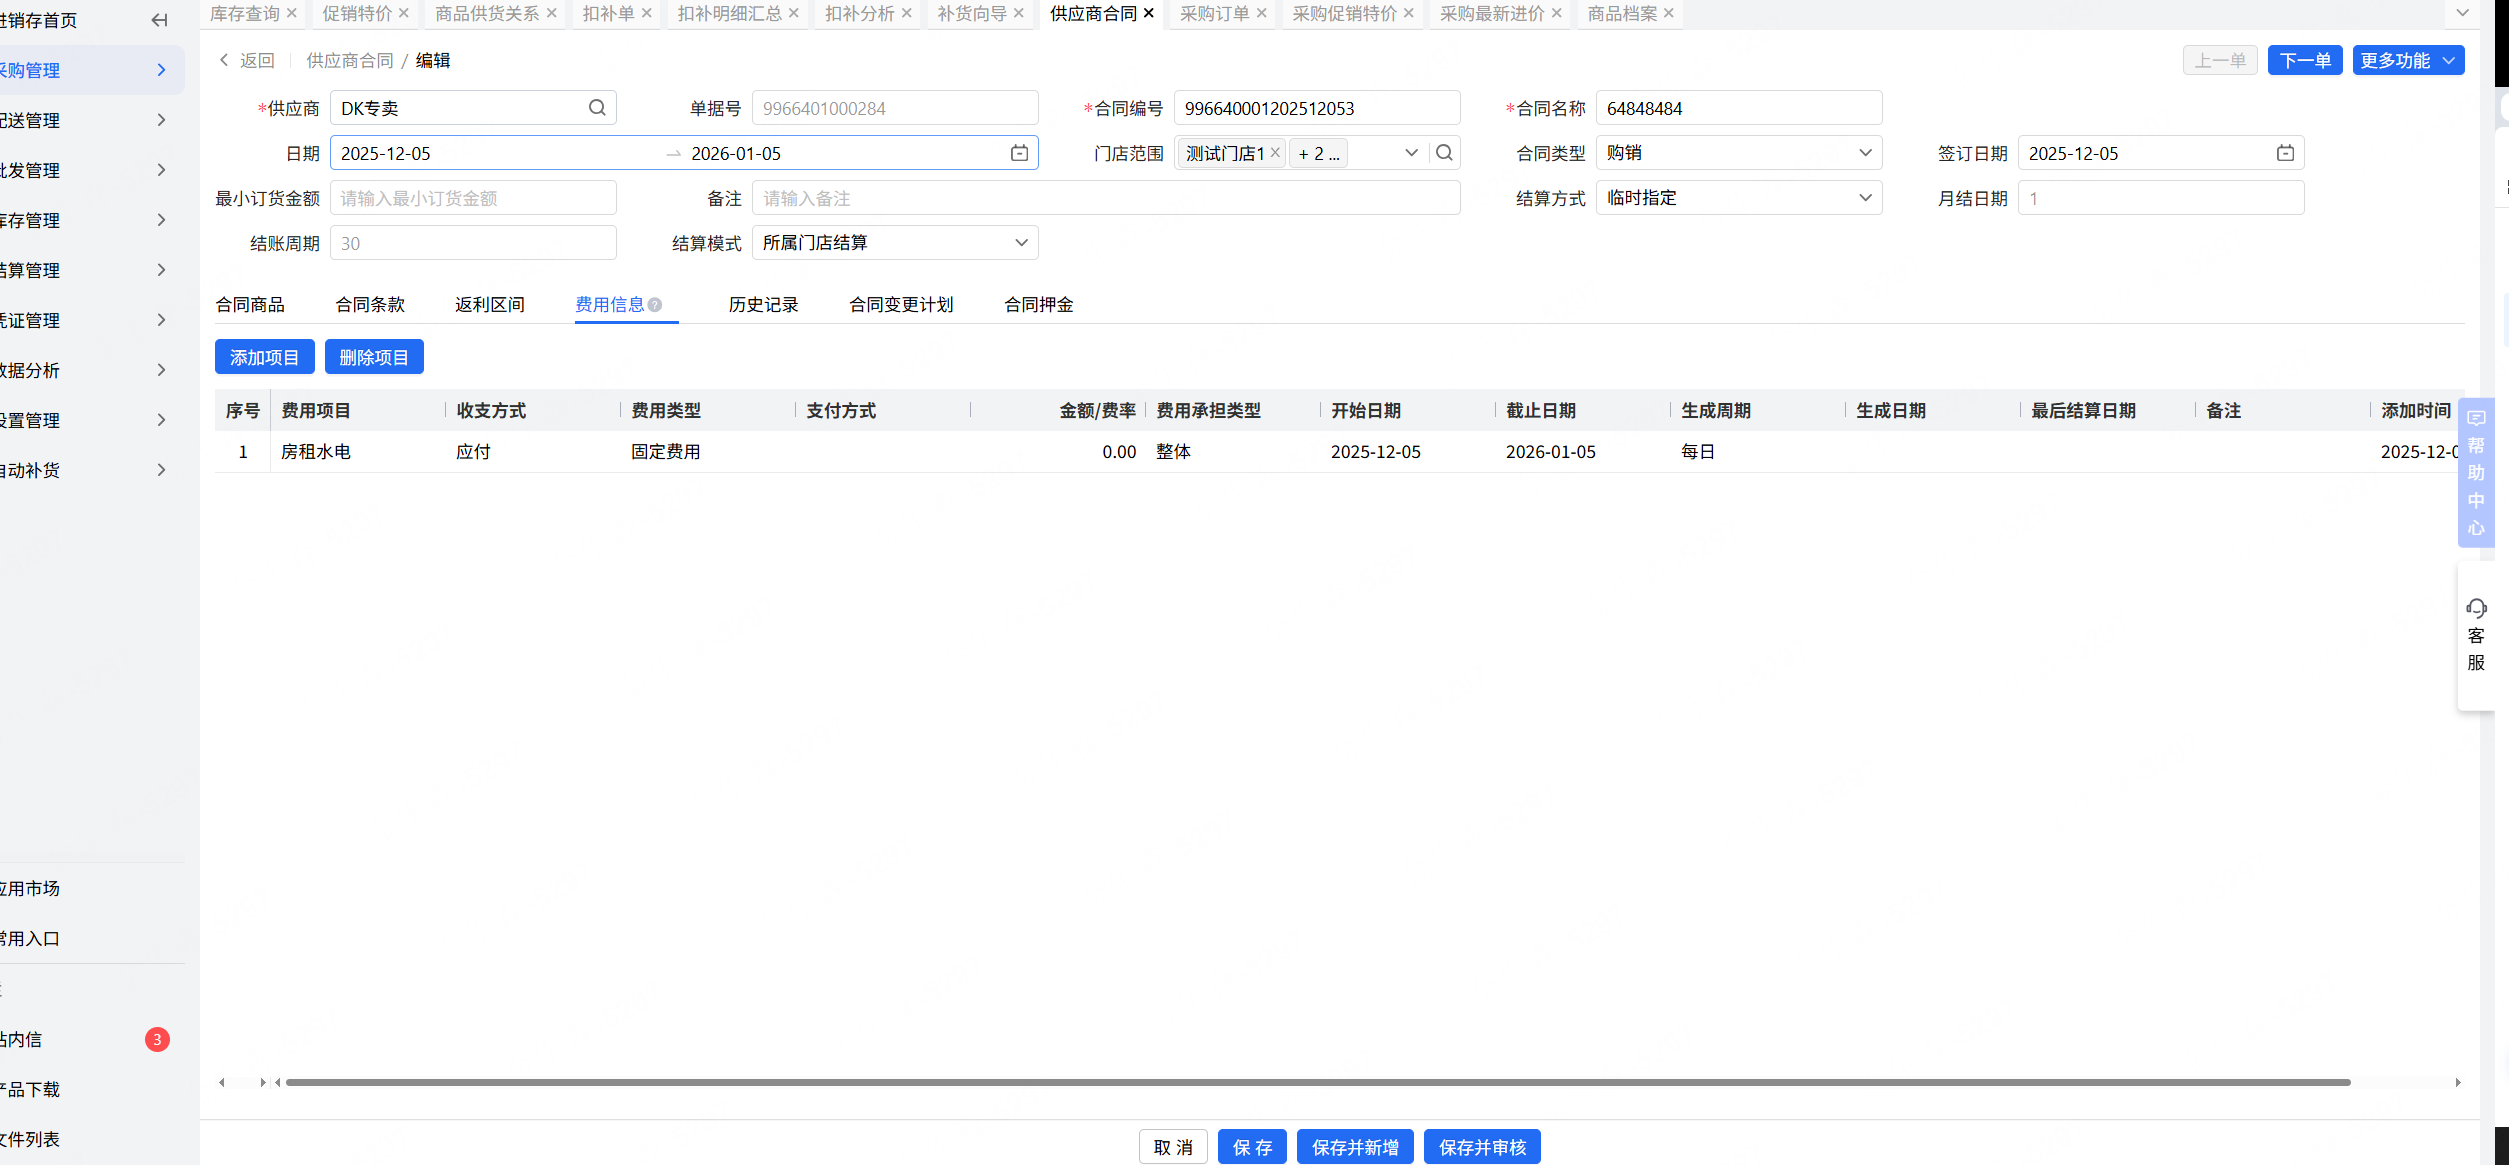Click the 添加项目 button
This screenshot has height=1165, width=2509.
[x=264, y=357]
